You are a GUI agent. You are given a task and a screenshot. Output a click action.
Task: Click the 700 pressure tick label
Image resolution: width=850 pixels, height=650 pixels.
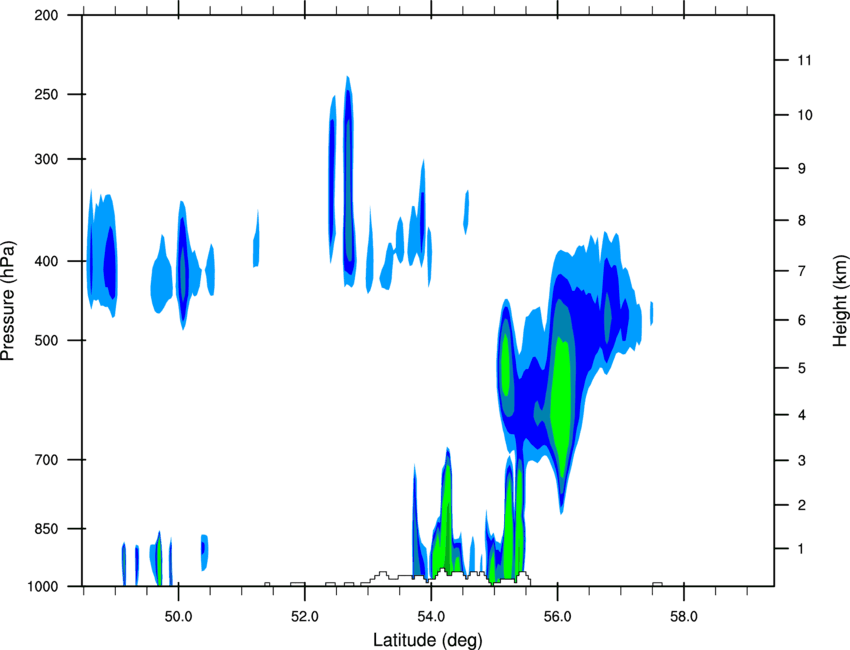46,460
